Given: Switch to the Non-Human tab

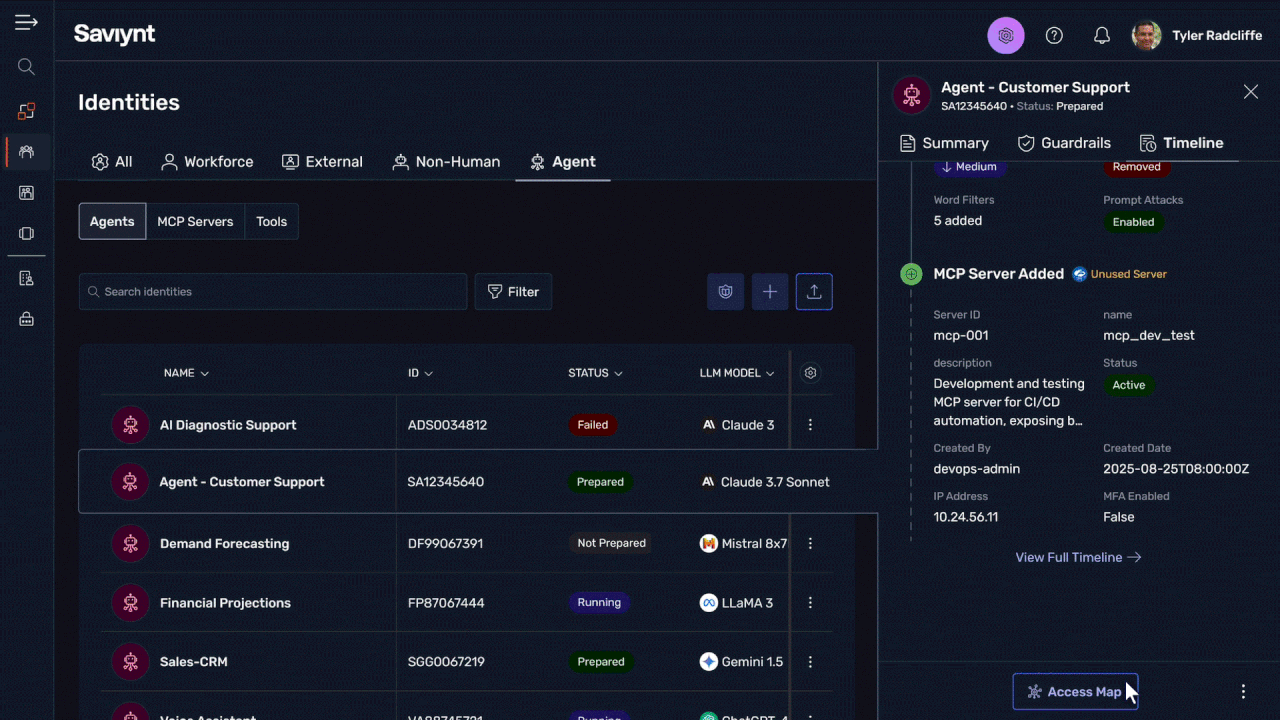Looking at the screenshot, I should [446, 162].
